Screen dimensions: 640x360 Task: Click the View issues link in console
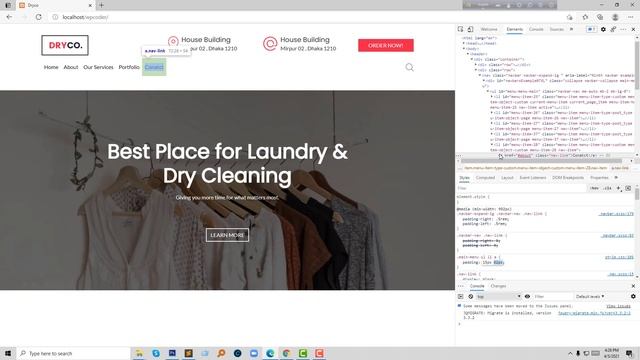(x=618, y=306)
